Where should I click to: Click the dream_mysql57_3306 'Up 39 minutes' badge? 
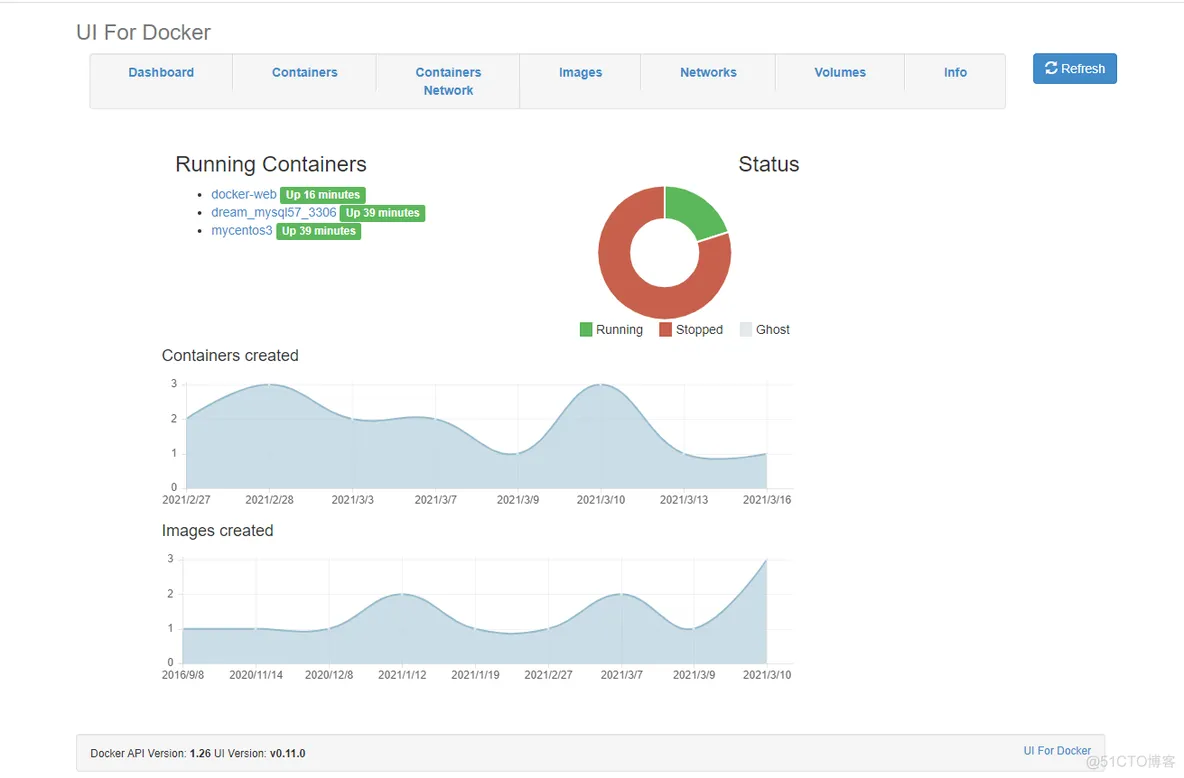pos(382,213)
